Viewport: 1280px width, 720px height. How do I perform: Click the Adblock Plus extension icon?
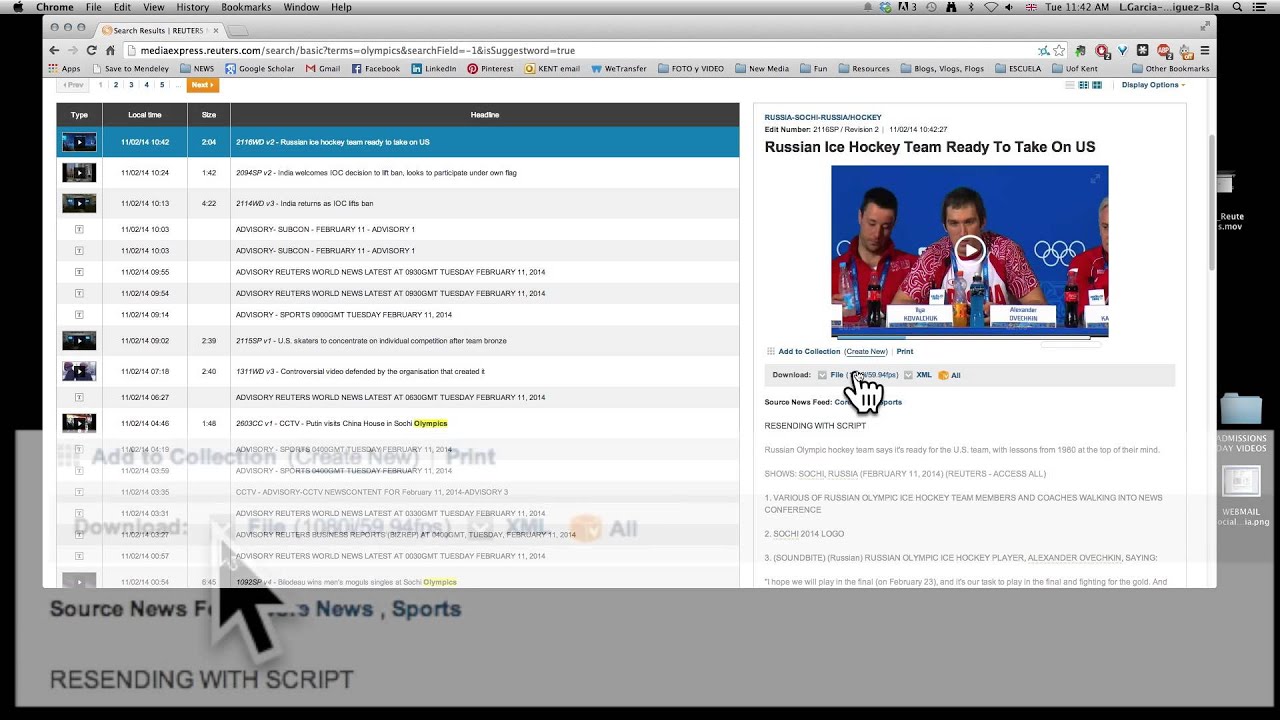1163,50
